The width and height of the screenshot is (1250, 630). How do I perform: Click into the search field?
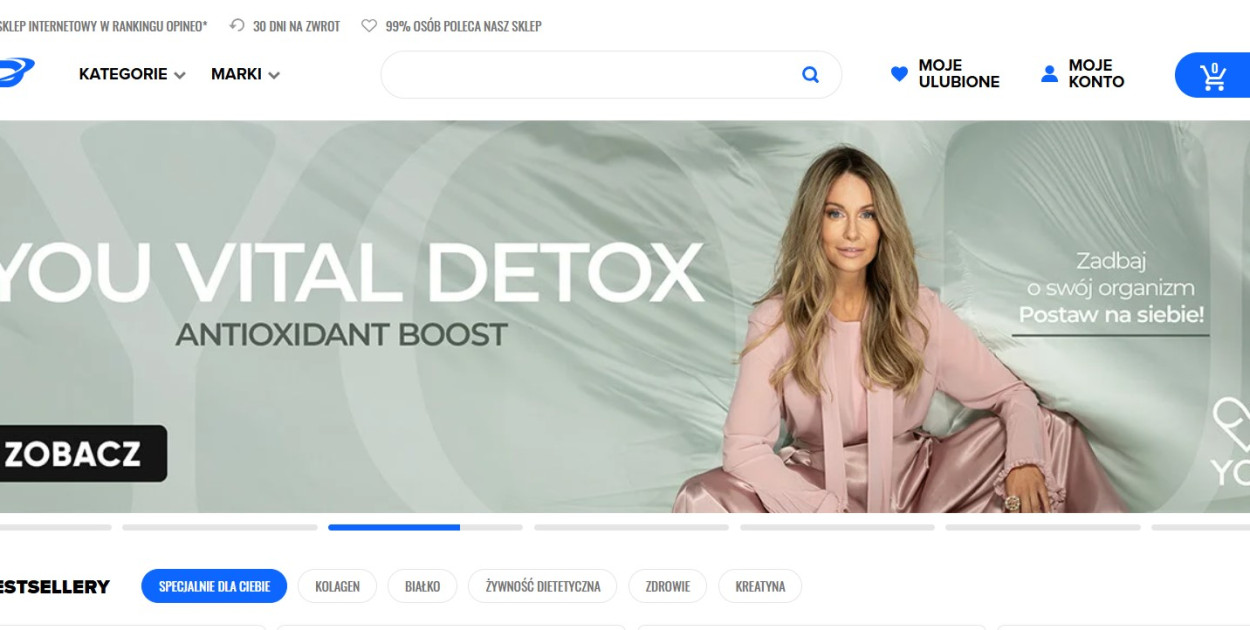[x=611, y=75]
